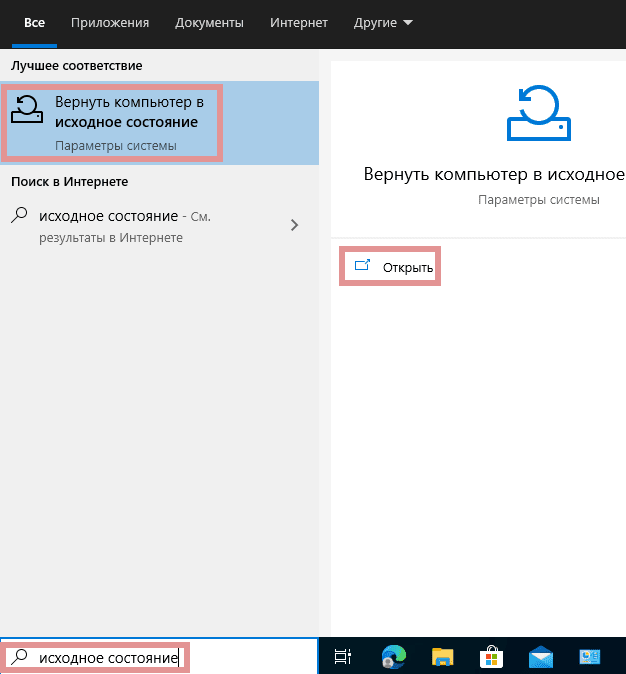
Task: Open Task View from taskbar
Action: pos(343,656)
